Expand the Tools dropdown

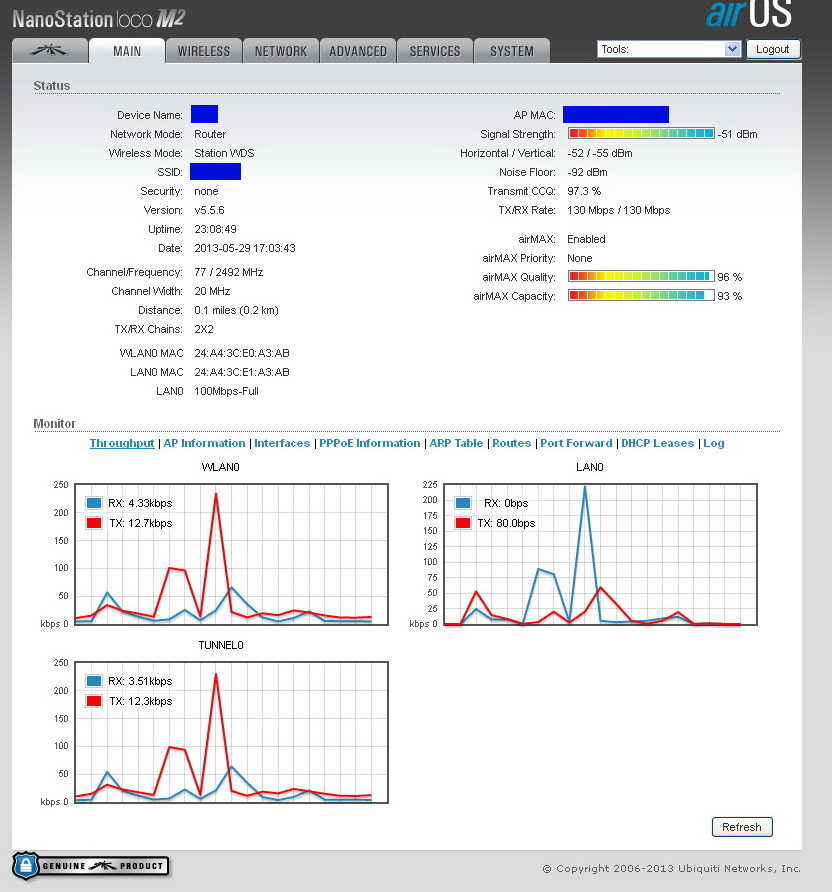point(669,49)
